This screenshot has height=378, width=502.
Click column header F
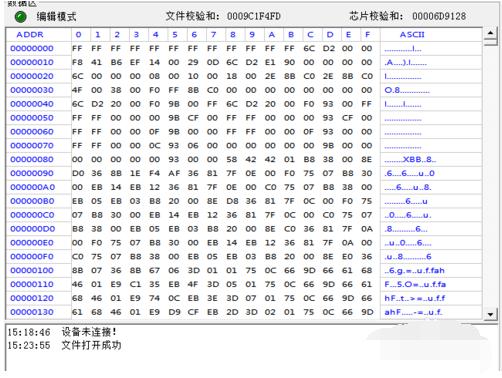pos(367,35)
